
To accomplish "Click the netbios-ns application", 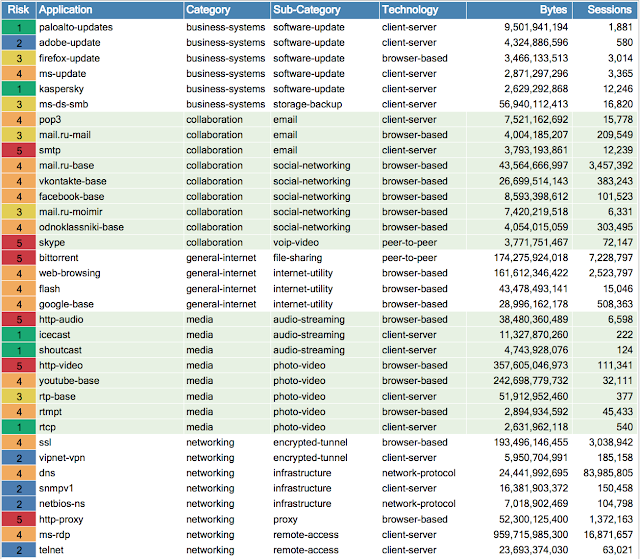I will point(62,504).
